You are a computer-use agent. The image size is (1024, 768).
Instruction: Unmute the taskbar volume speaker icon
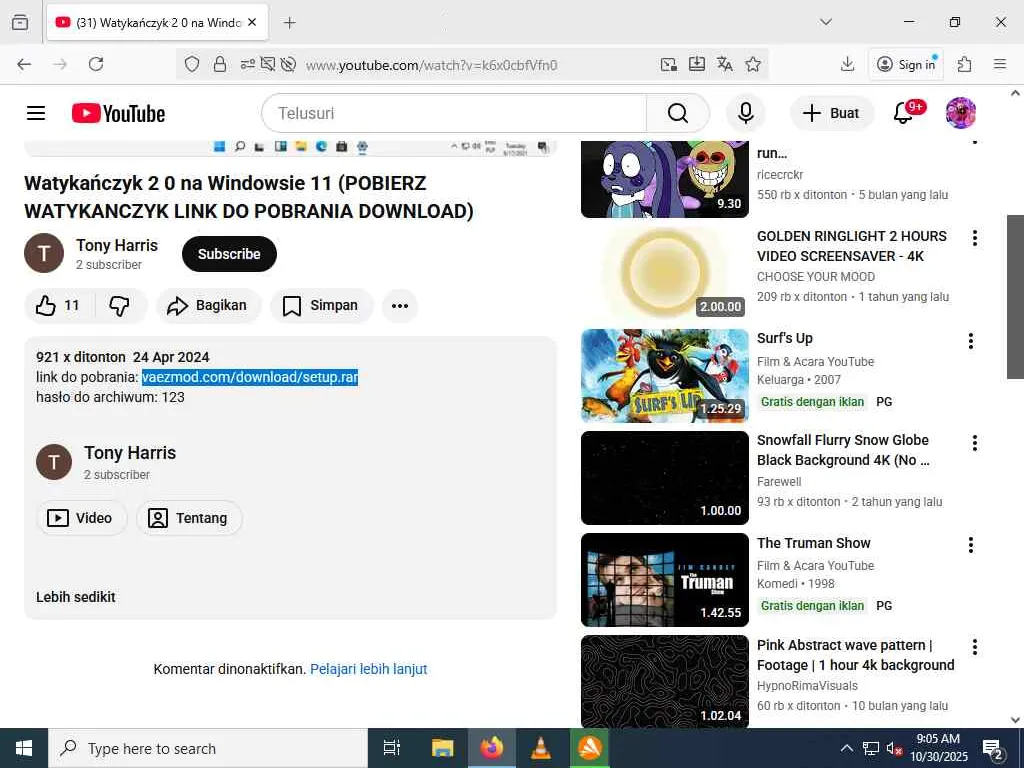coord(894,748)
